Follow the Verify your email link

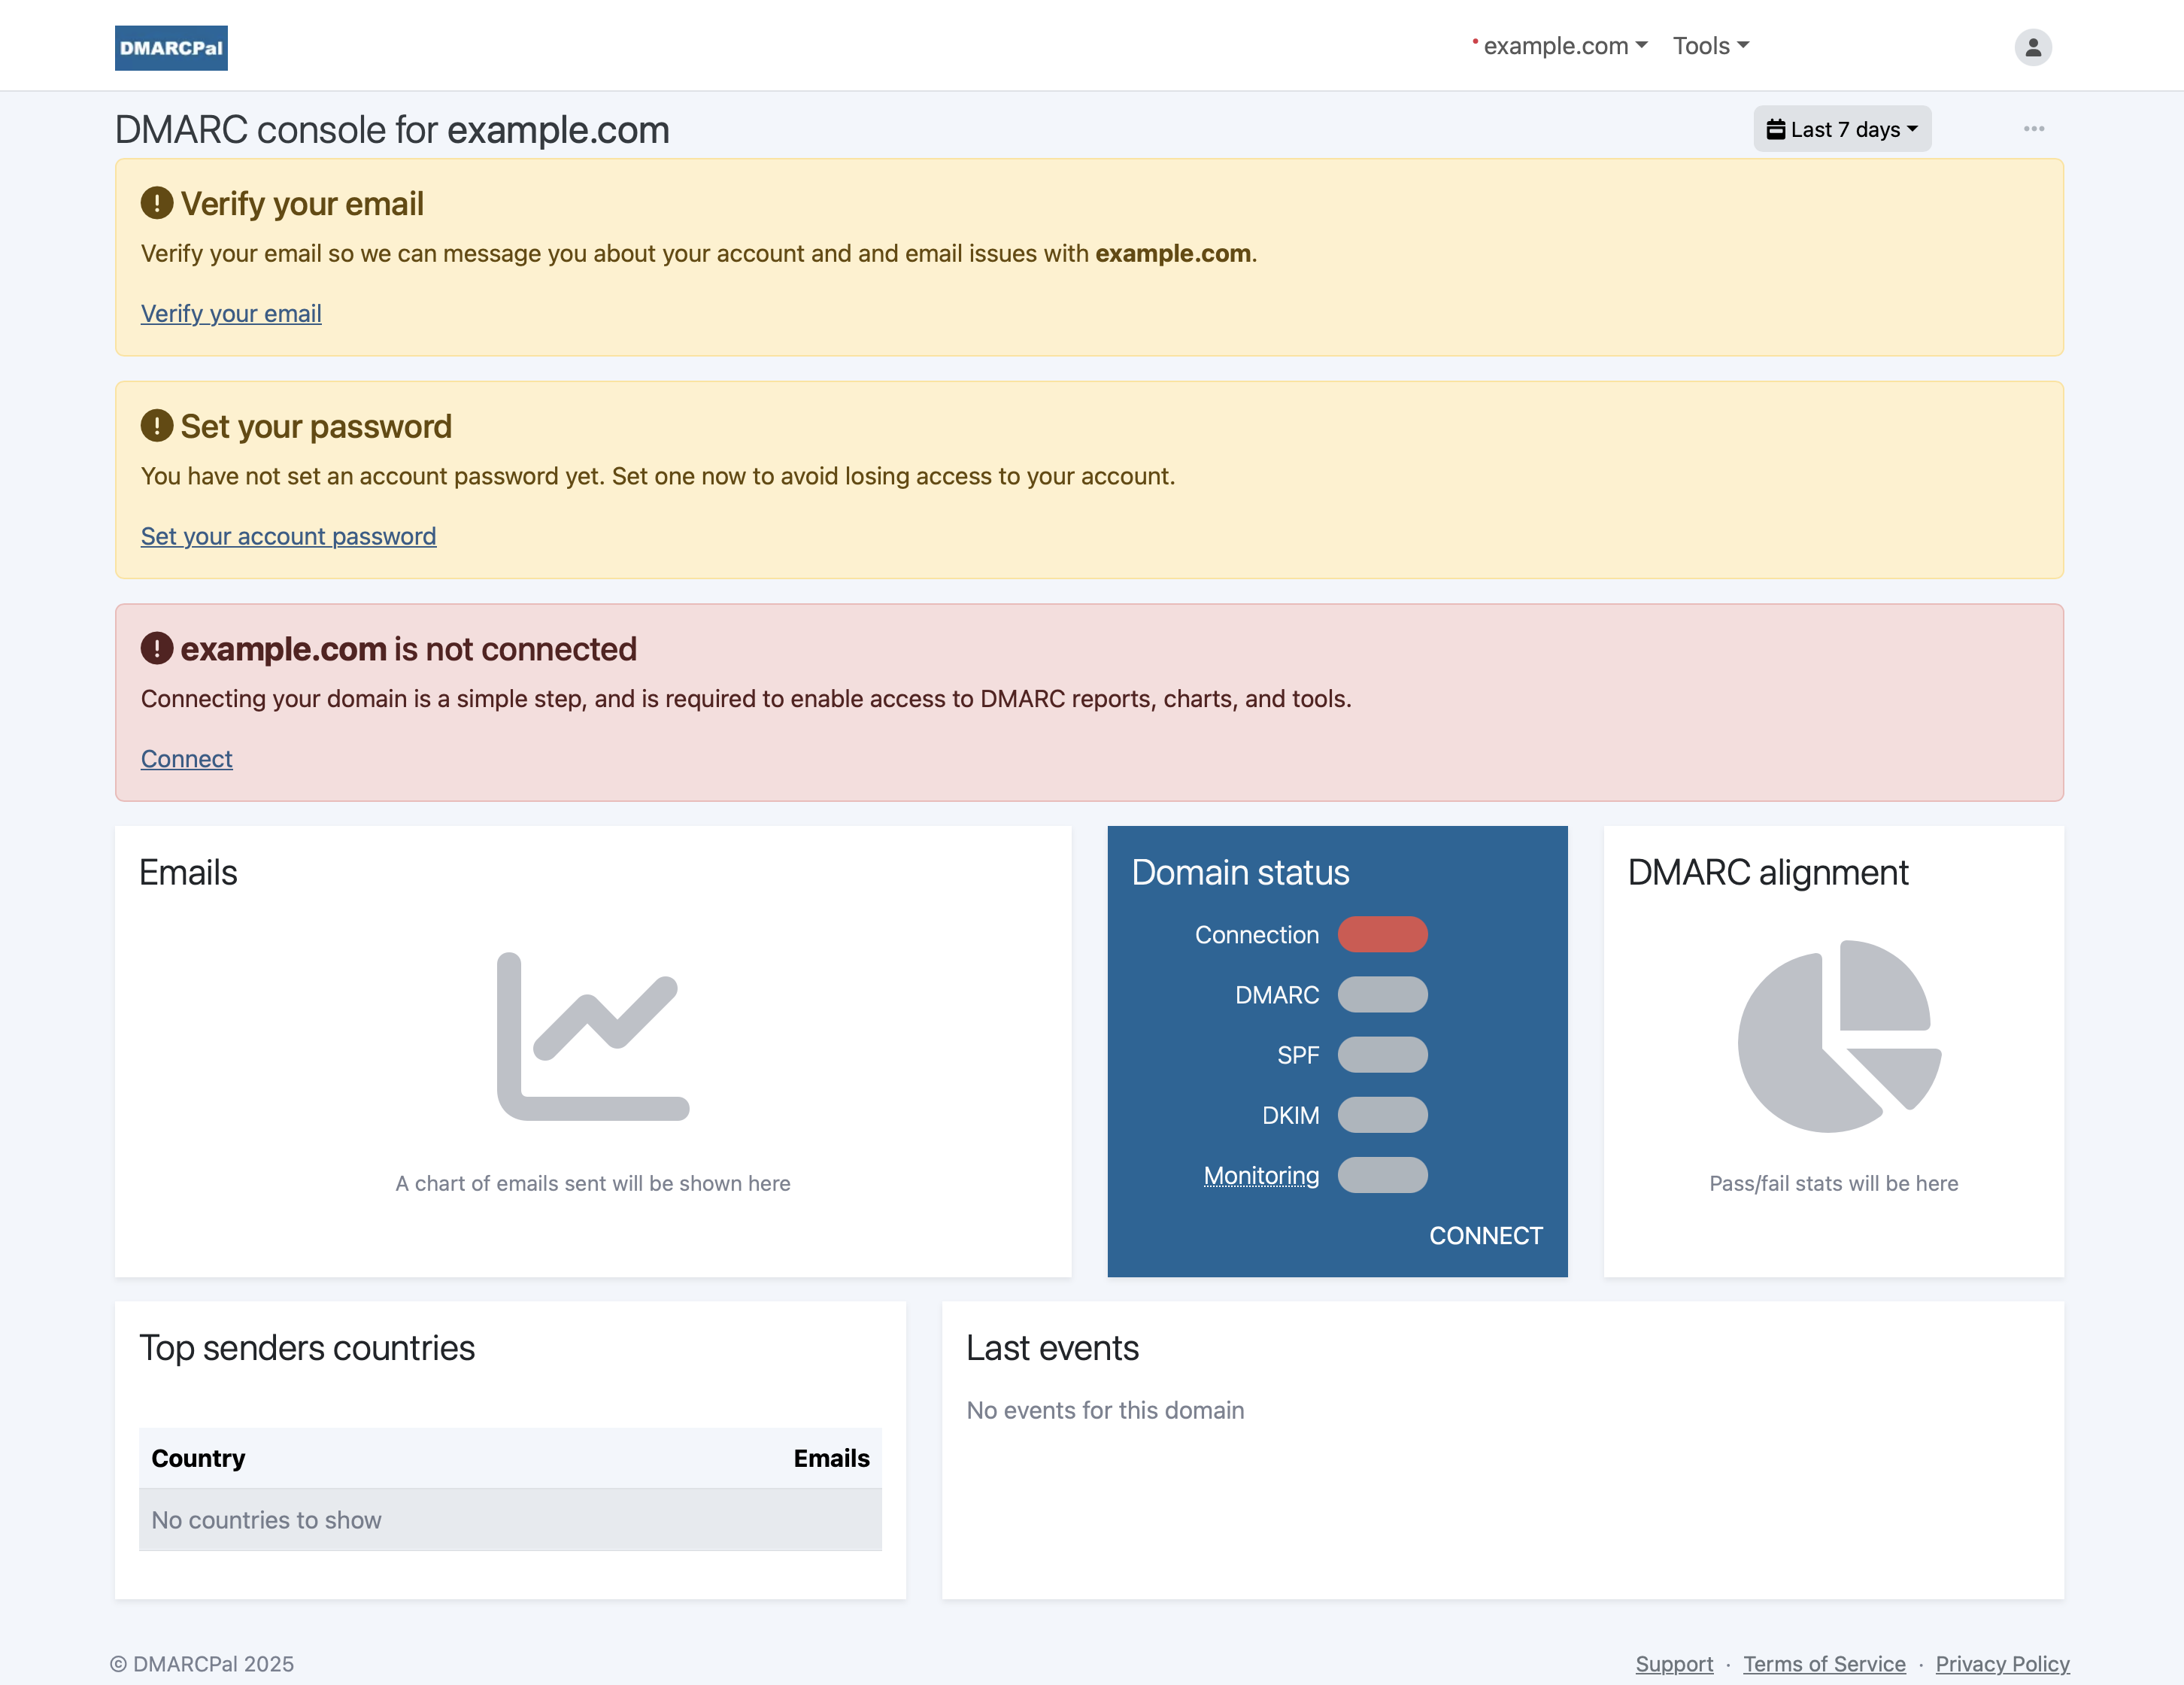point(231,313)
